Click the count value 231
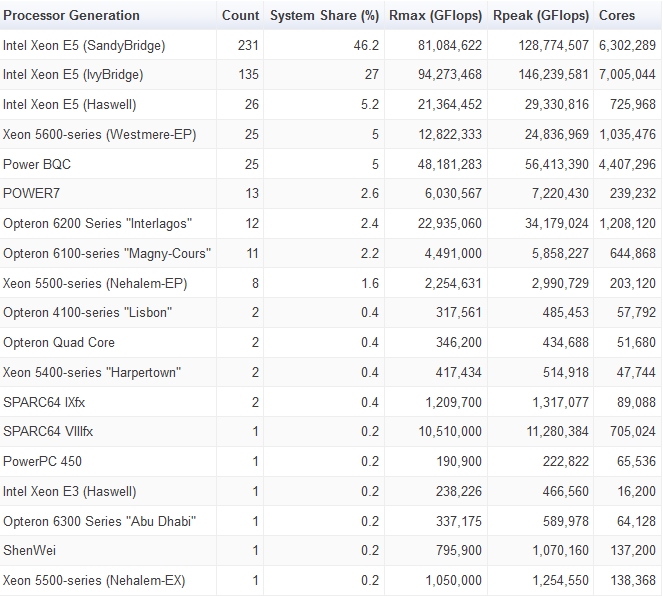 [x=248, y=45]
